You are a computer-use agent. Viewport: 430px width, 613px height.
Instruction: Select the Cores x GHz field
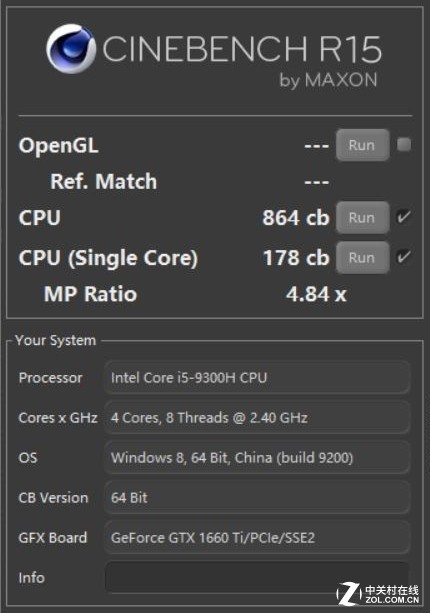click(x=257, y=418)
